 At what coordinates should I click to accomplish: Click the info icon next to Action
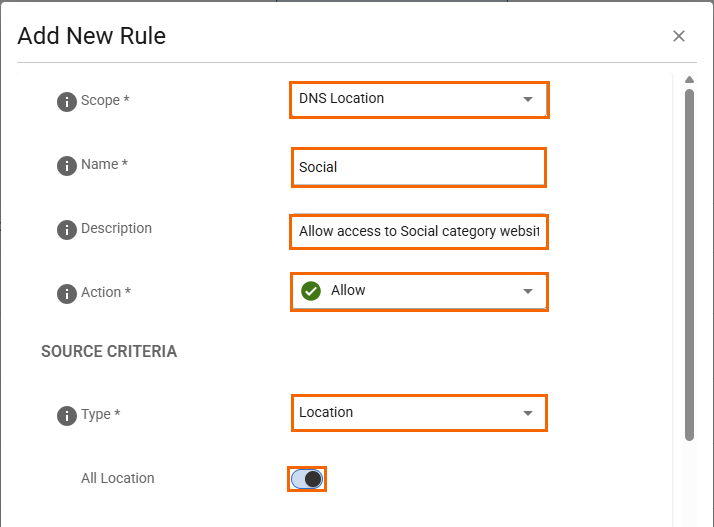coord(67,293)
